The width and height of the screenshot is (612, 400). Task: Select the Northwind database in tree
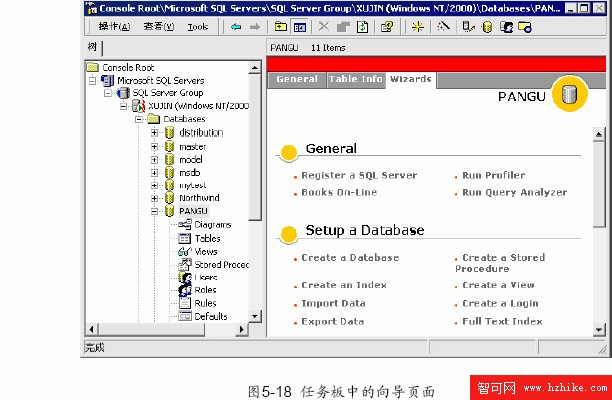[199, 198]
